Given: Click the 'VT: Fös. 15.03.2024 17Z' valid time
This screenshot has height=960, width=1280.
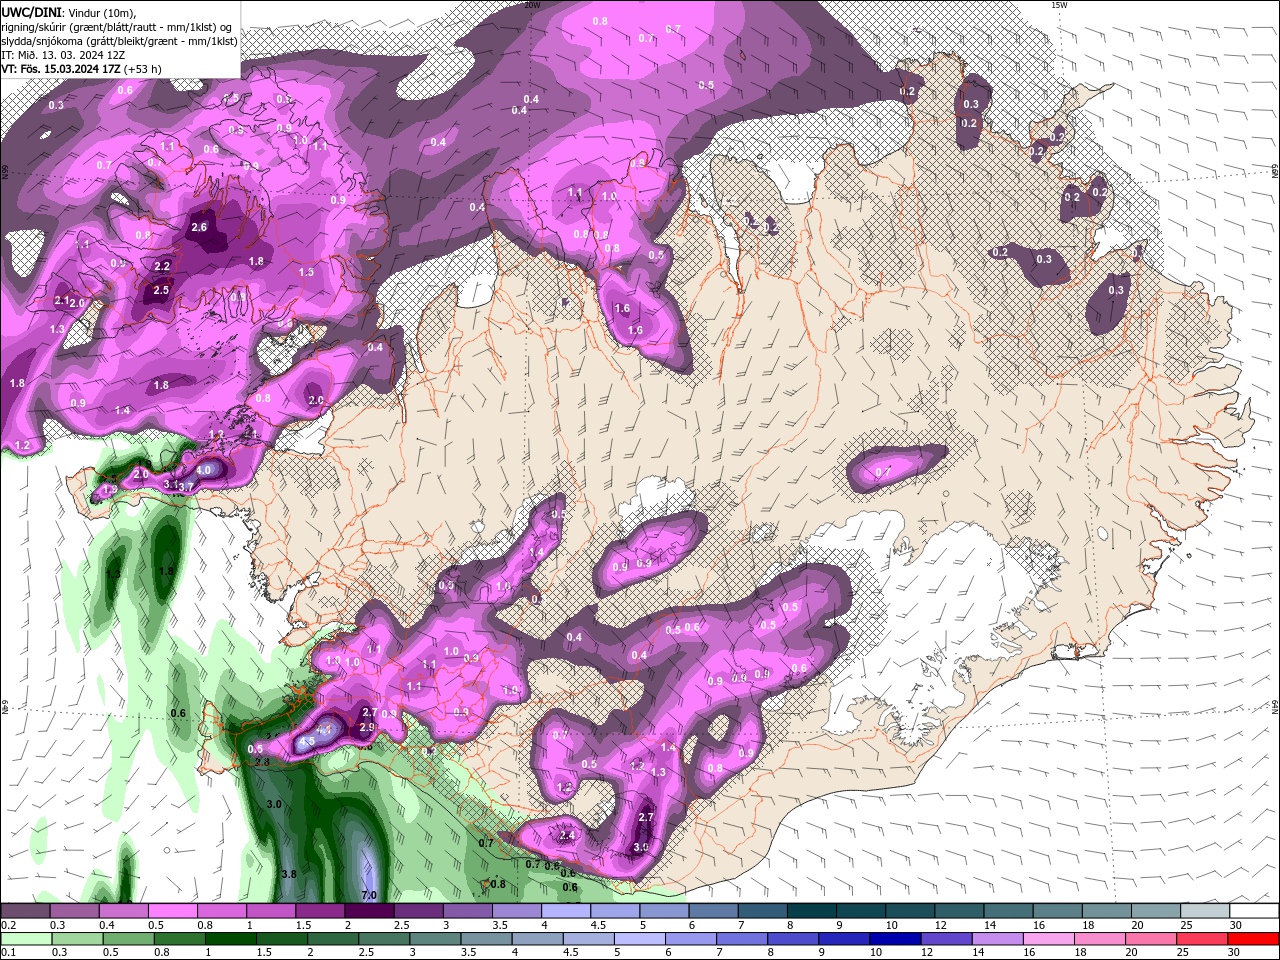Looking at the screenshot, I should (61, 69).
